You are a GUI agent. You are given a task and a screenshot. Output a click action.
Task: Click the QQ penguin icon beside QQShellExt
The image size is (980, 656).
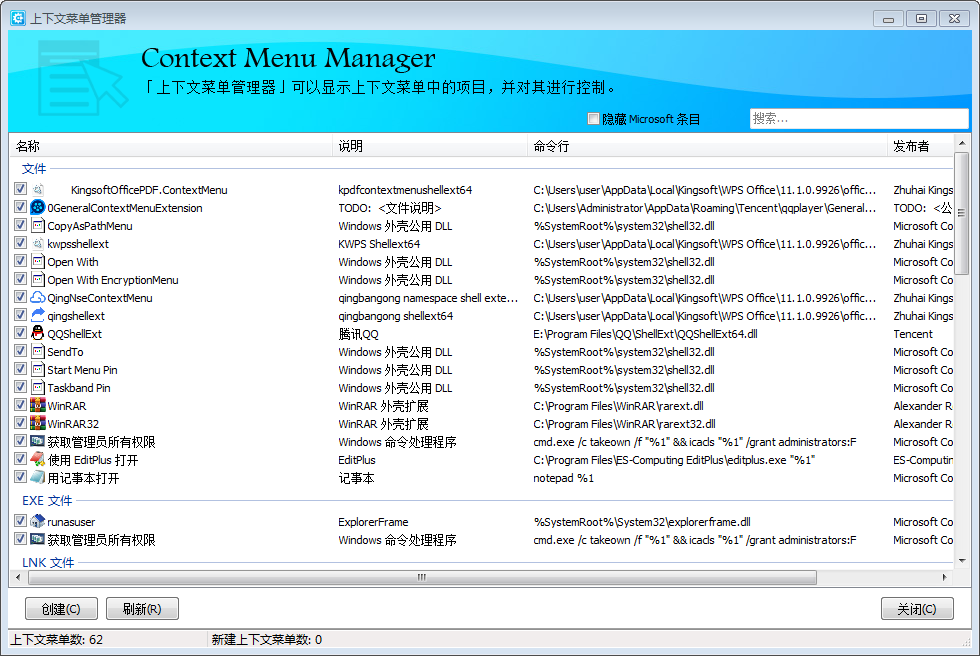tap(38, 334)
